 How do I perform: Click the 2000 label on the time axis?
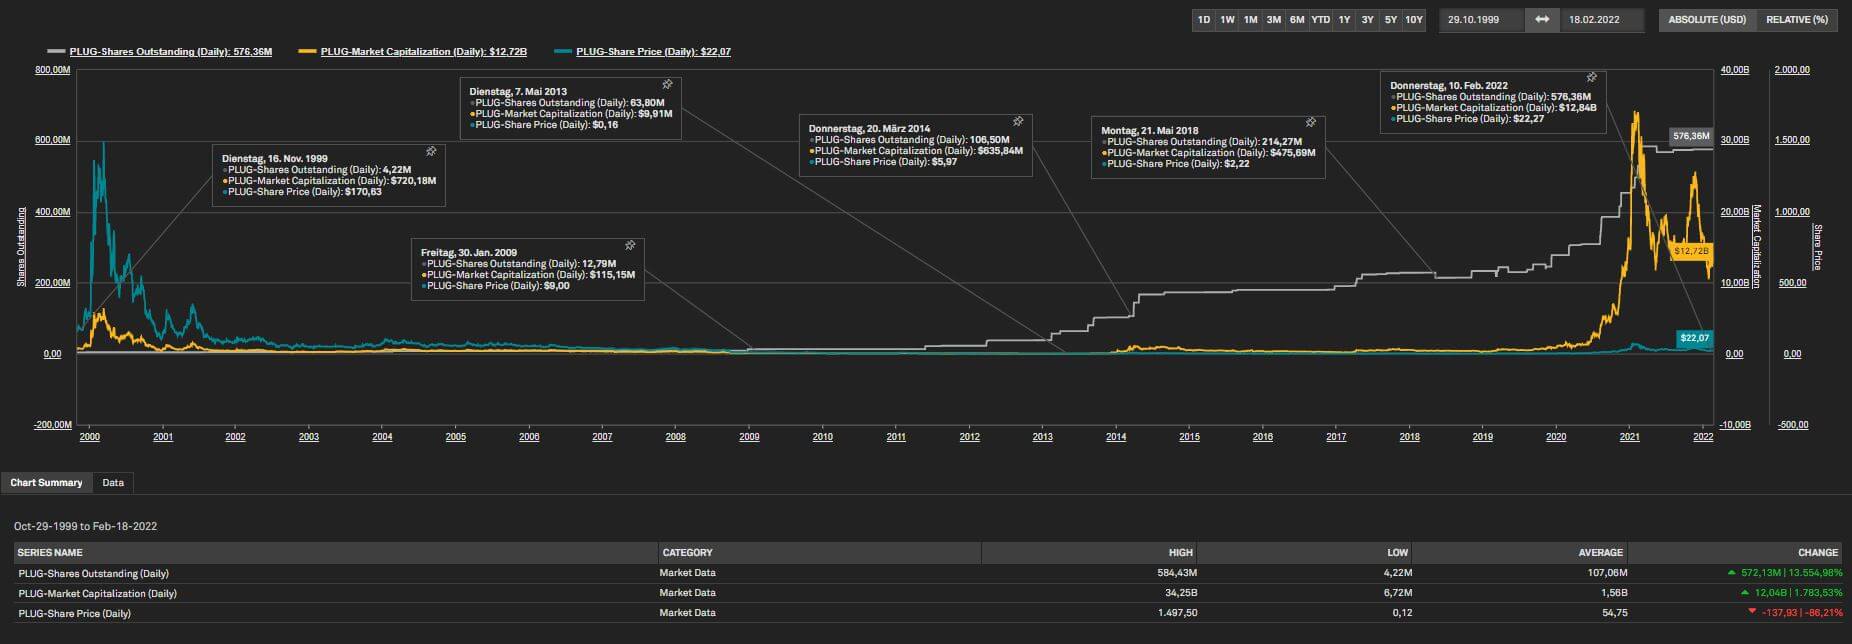point(89,437)
